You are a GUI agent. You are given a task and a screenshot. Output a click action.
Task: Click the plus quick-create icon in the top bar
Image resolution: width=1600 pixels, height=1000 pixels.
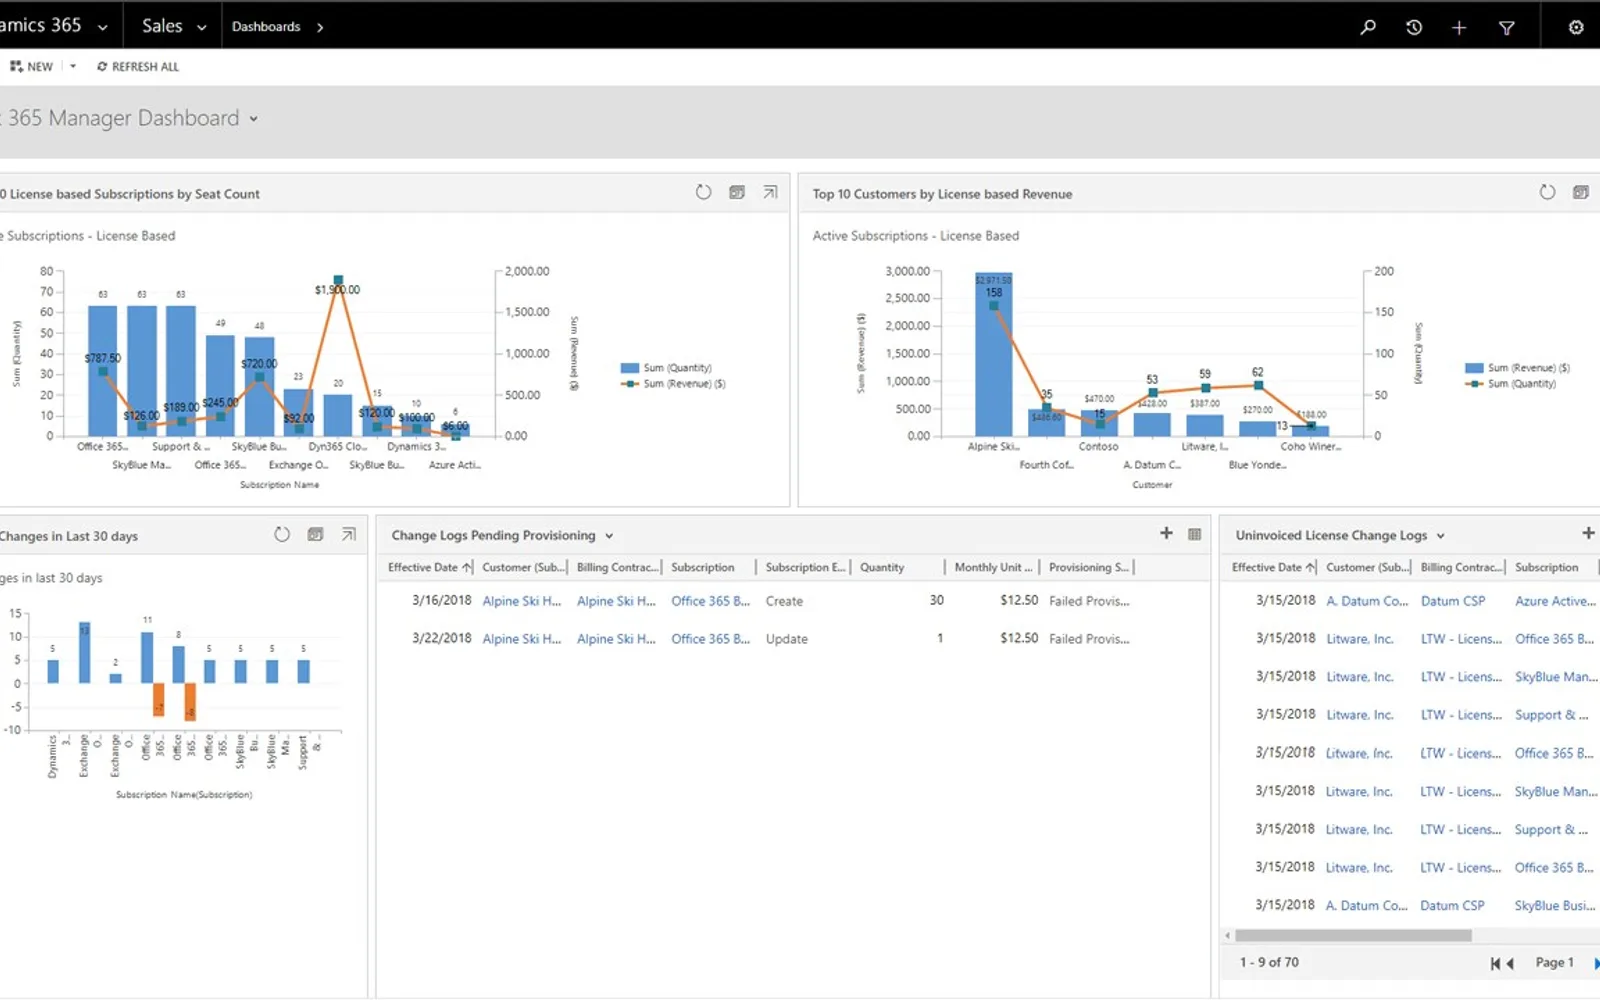pyautogui.click(x=1459, y=27)
